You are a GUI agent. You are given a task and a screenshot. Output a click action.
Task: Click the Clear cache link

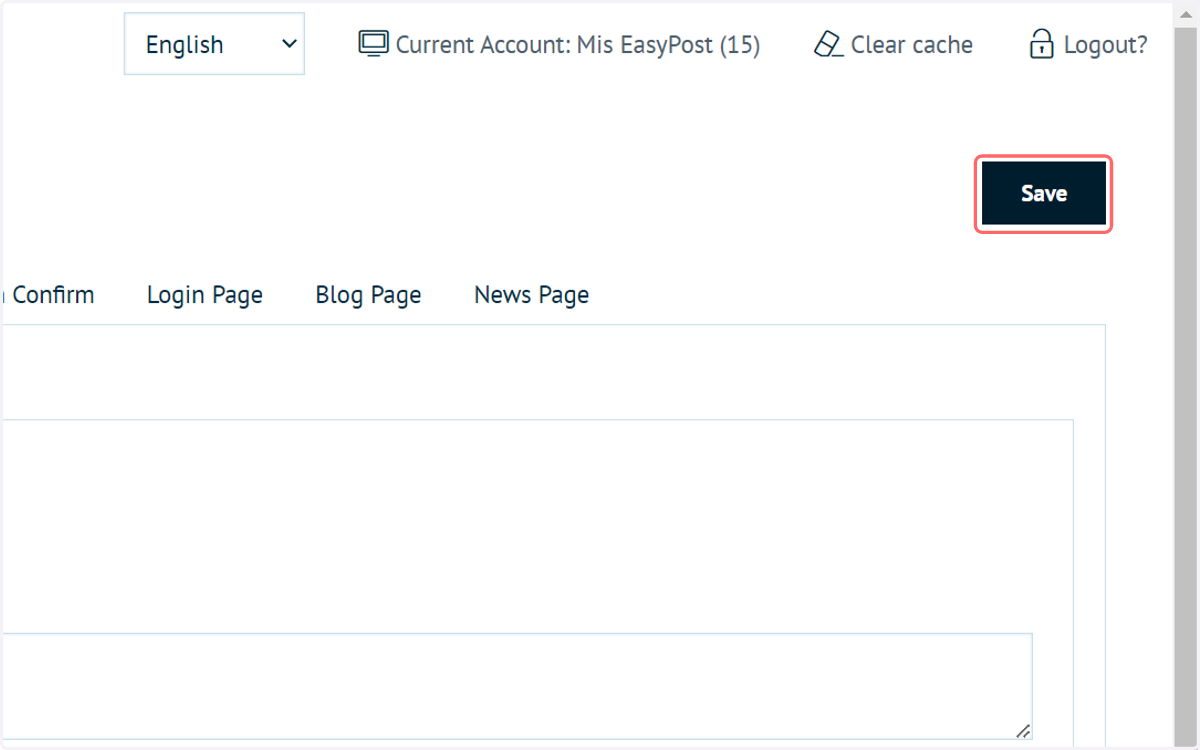(912, 45)
